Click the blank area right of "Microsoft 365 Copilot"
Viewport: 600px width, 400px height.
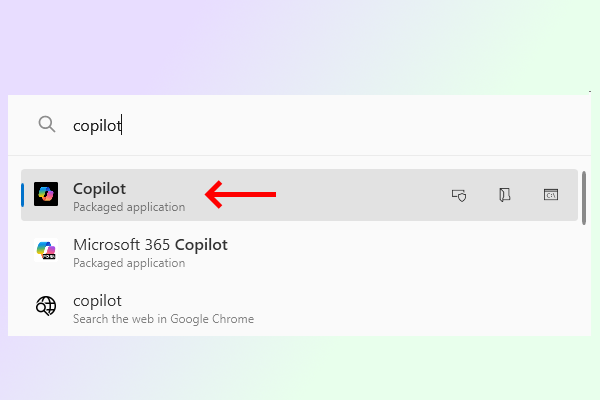click(400, 251)
